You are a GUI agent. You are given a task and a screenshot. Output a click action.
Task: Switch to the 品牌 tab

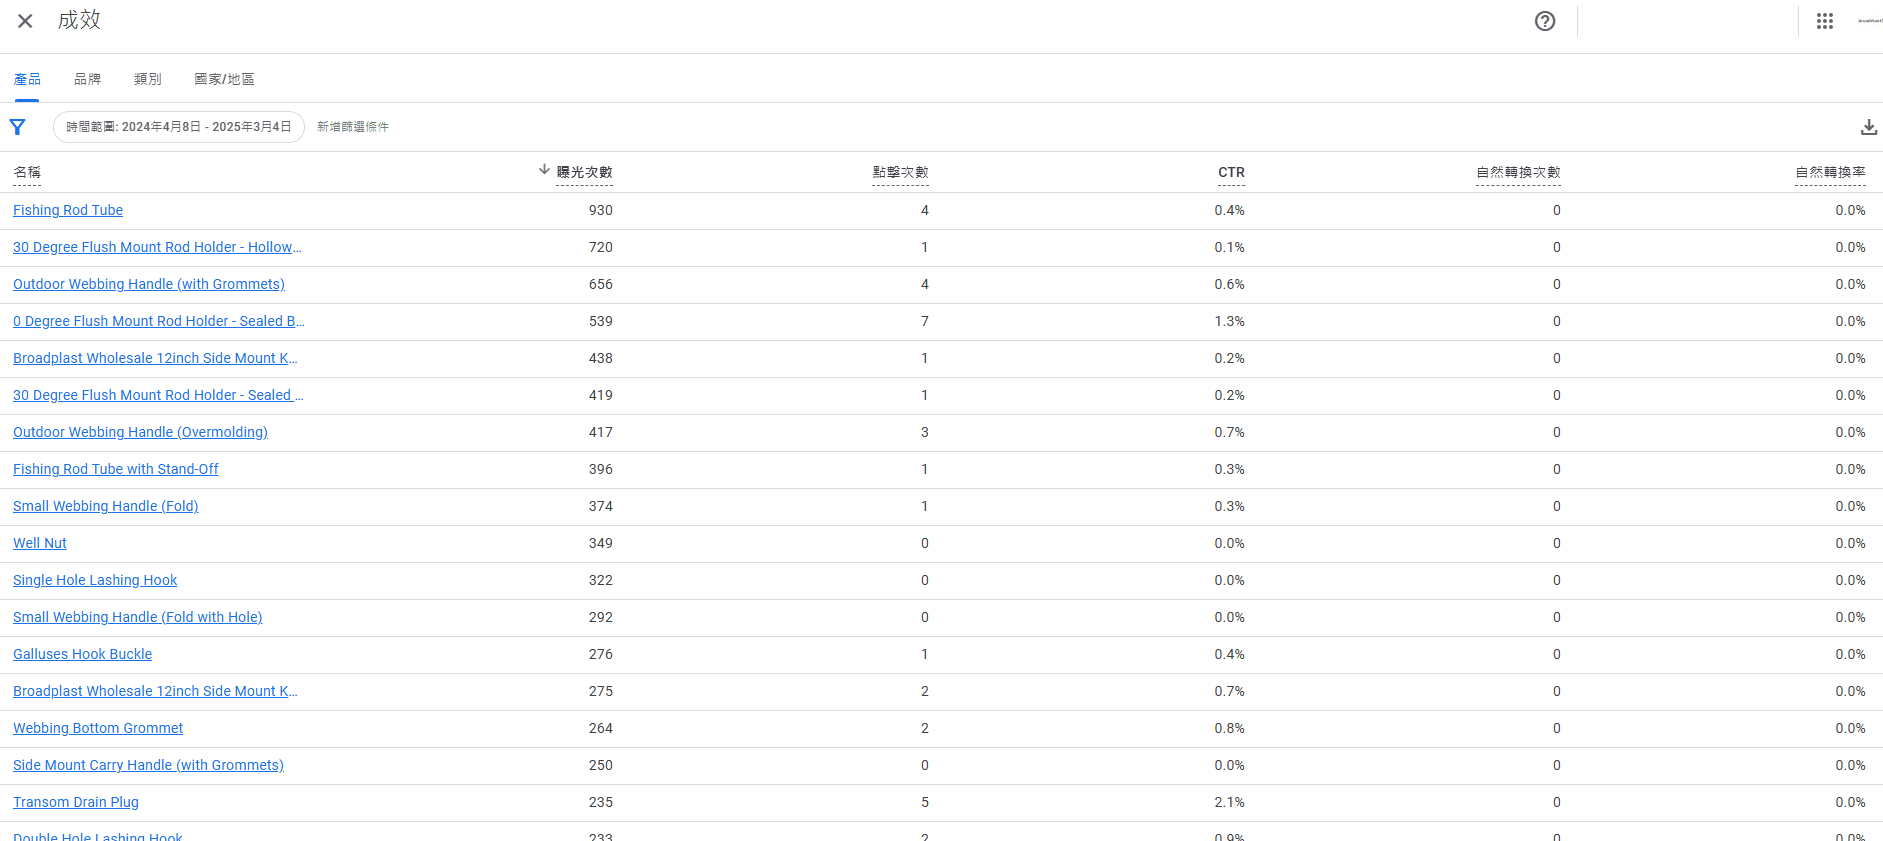click(88, 79)
